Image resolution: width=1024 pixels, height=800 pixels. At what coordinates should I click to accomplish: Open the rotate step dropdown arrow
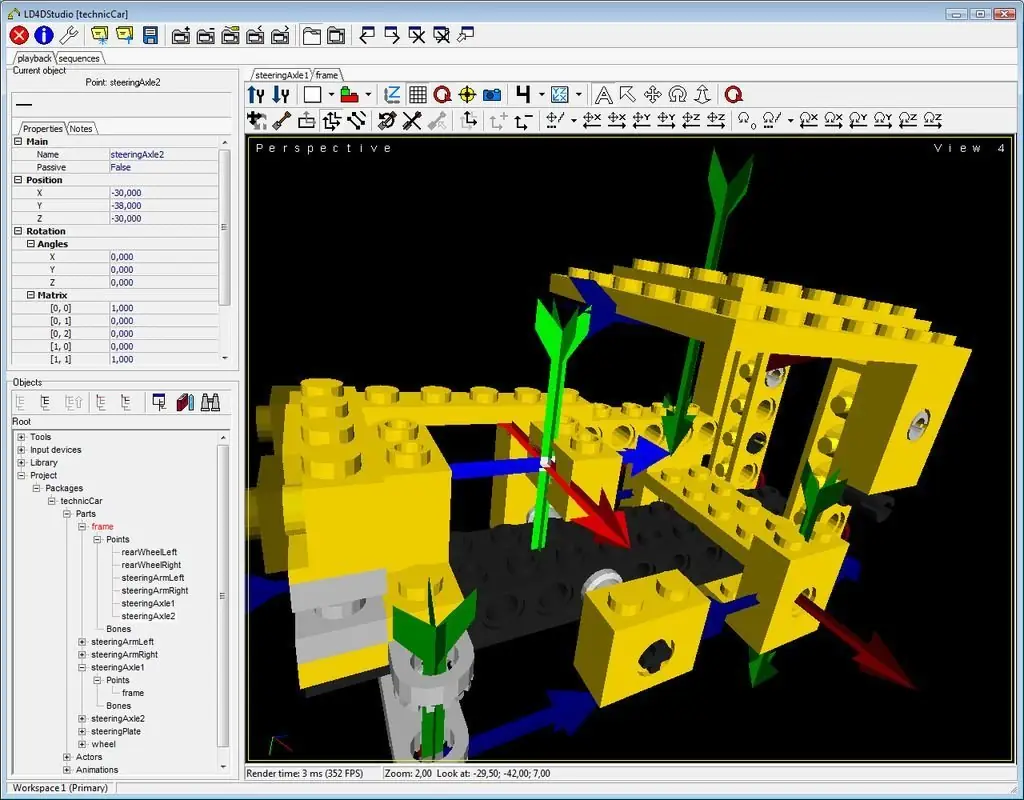pyautogui.click(x=790, y=120)
